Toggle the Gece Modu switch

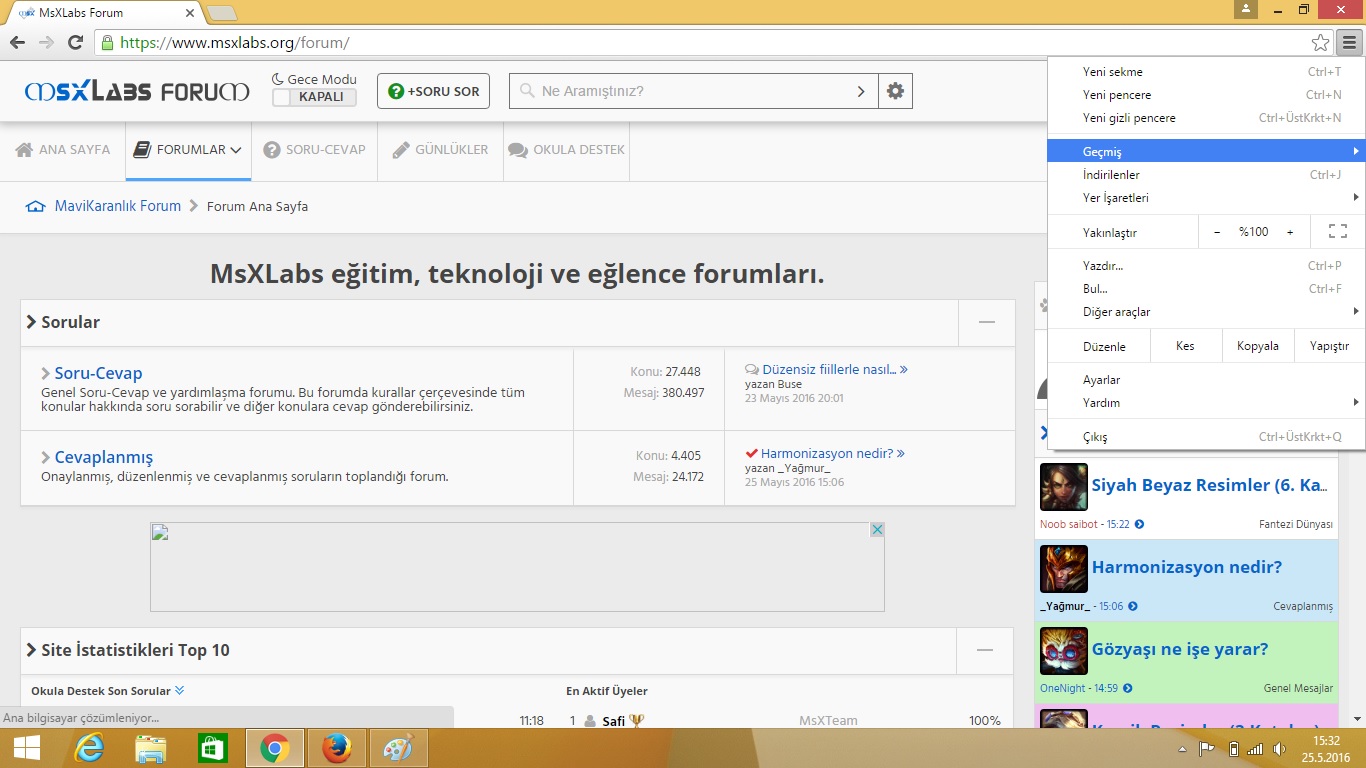(x=314, y=97)
